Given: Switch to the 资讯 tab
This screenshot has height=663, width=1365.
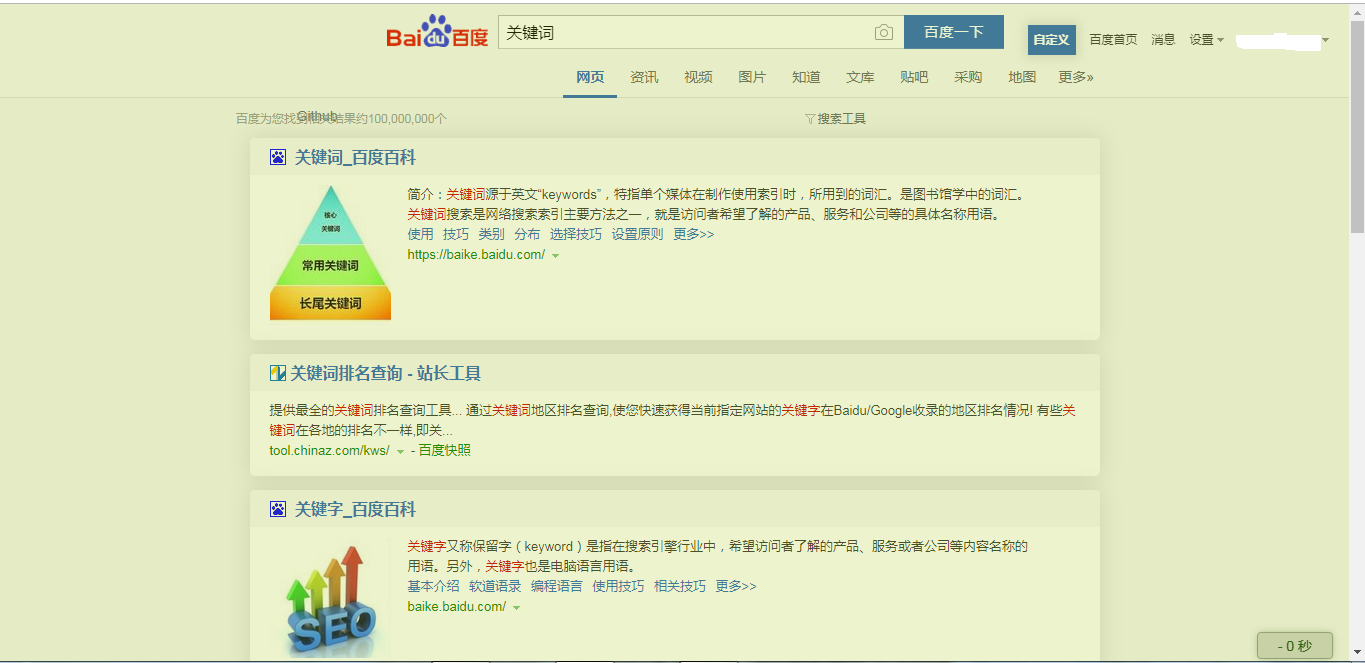Looking at the screenshot, I should click(644, 77).
